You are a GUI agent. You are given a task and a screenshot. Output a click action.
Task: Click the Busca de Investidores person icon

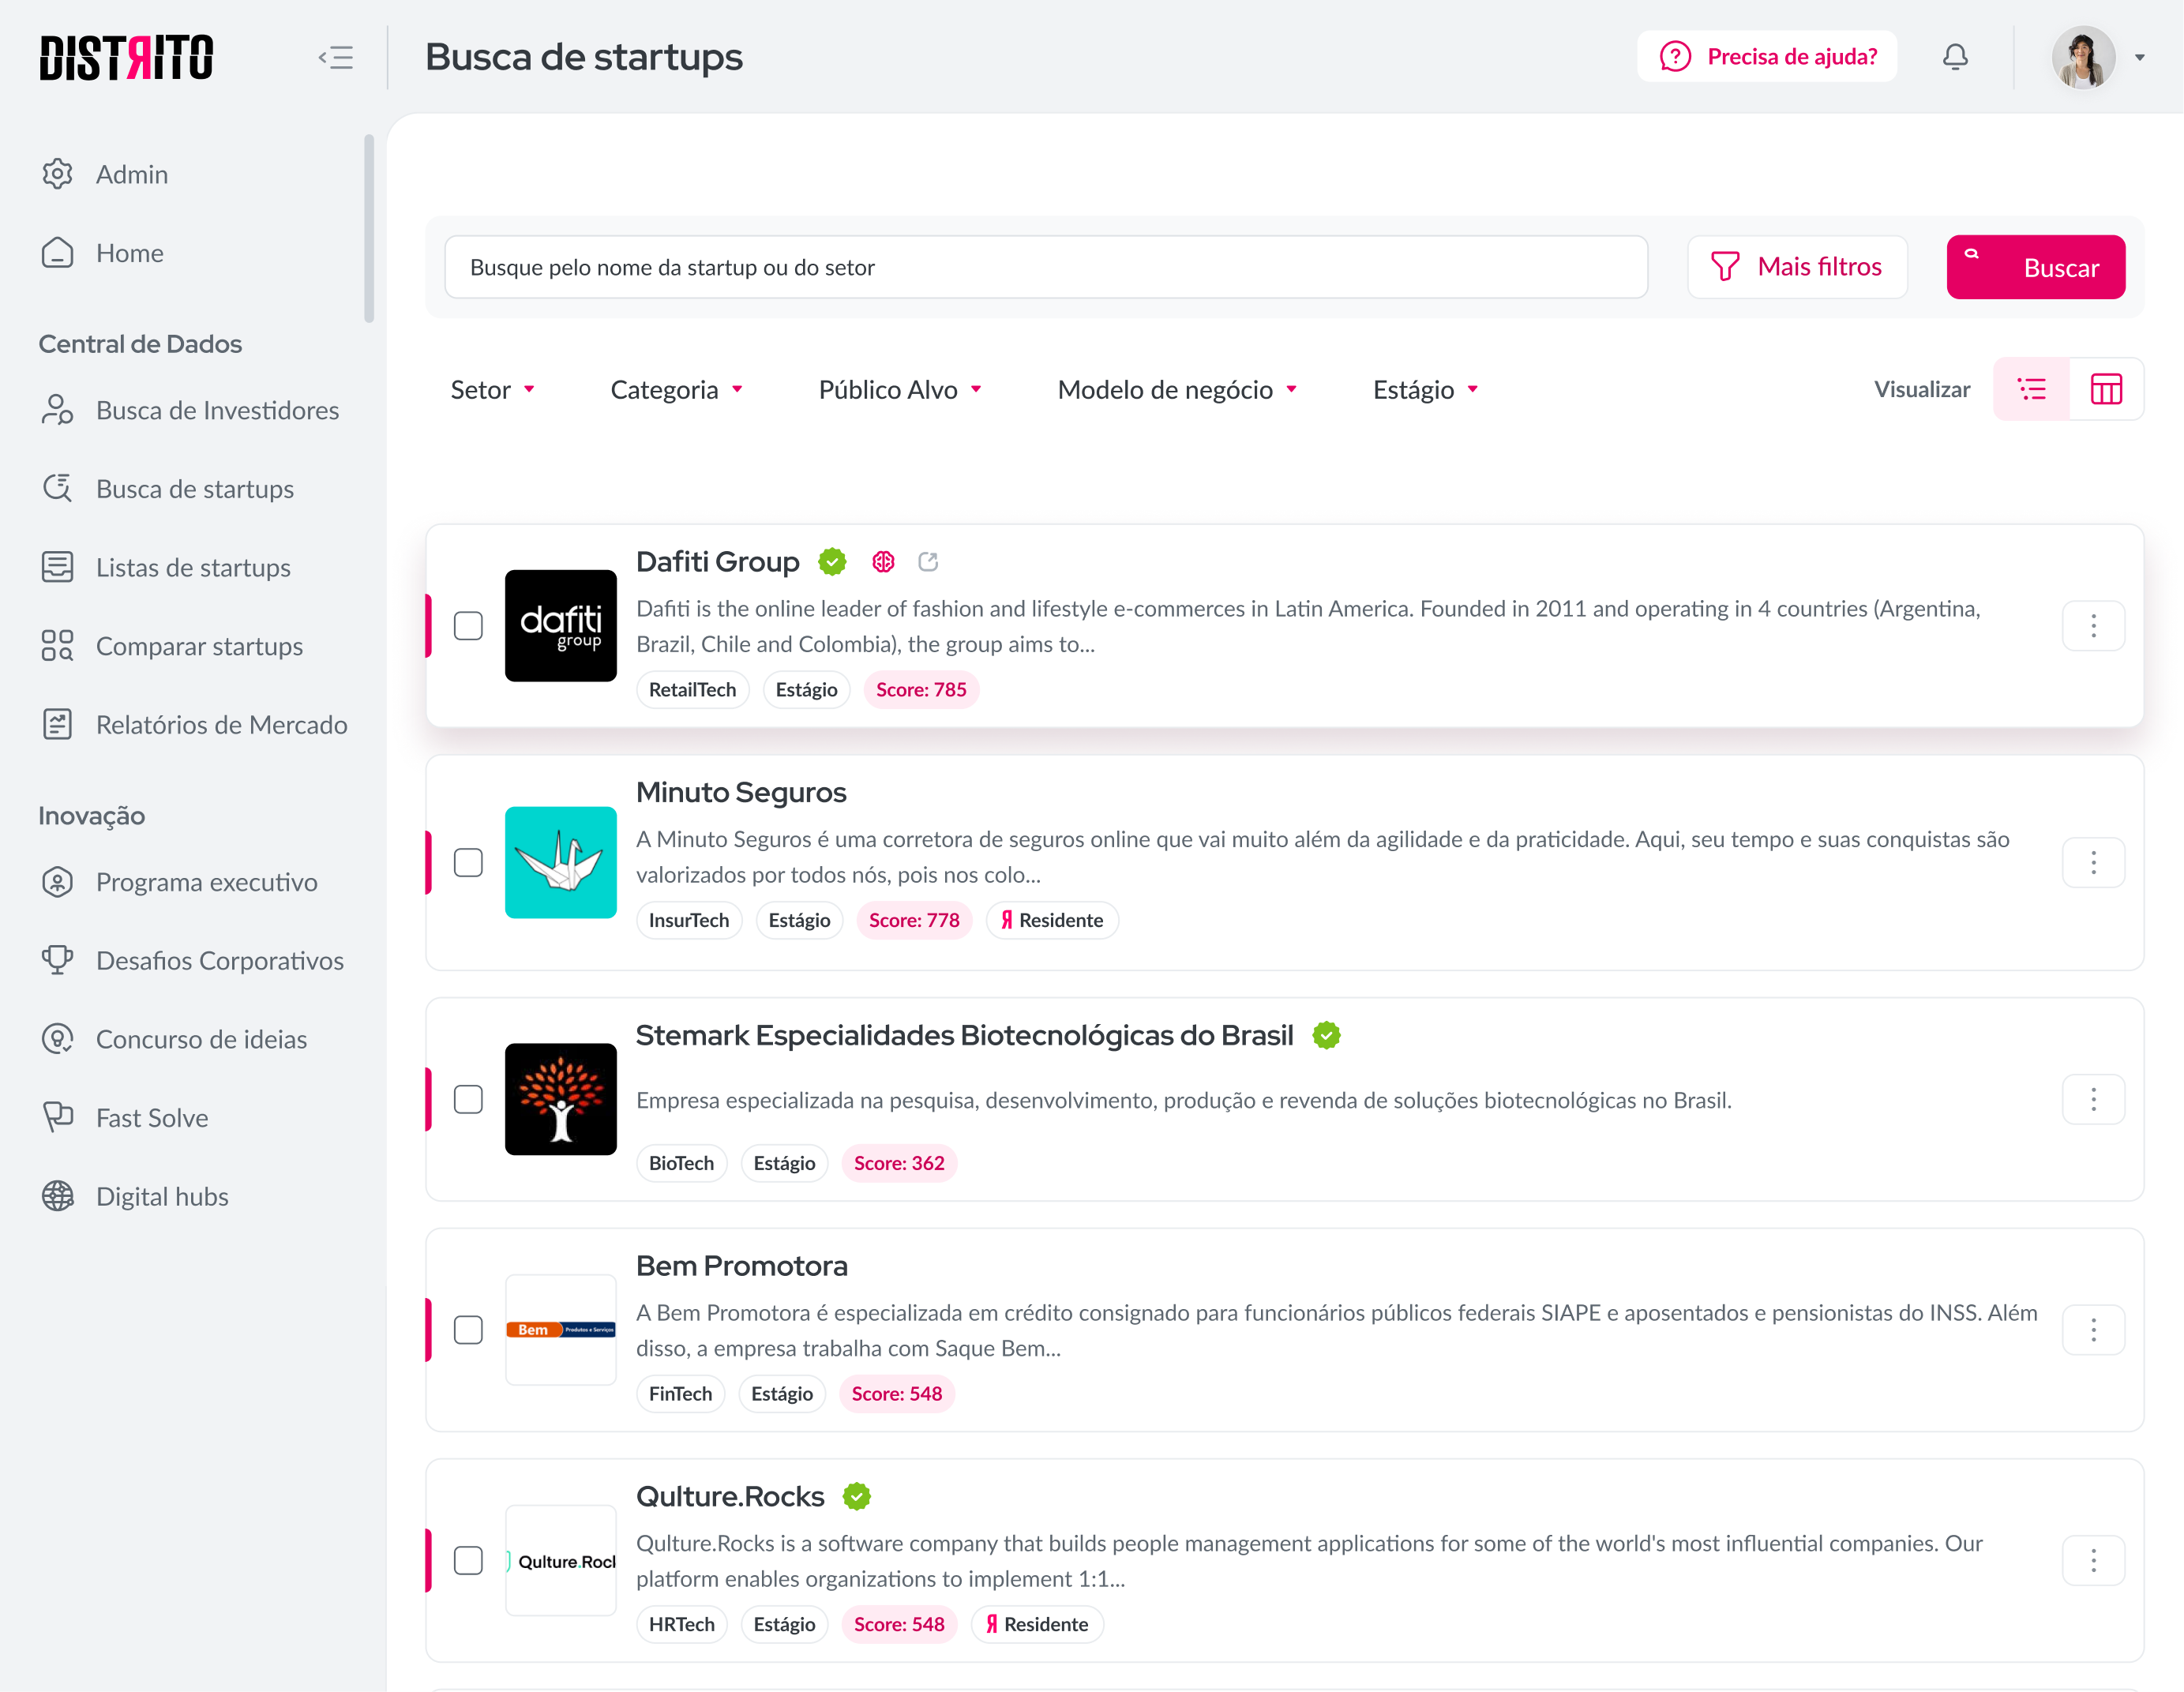tap(58, 410)
